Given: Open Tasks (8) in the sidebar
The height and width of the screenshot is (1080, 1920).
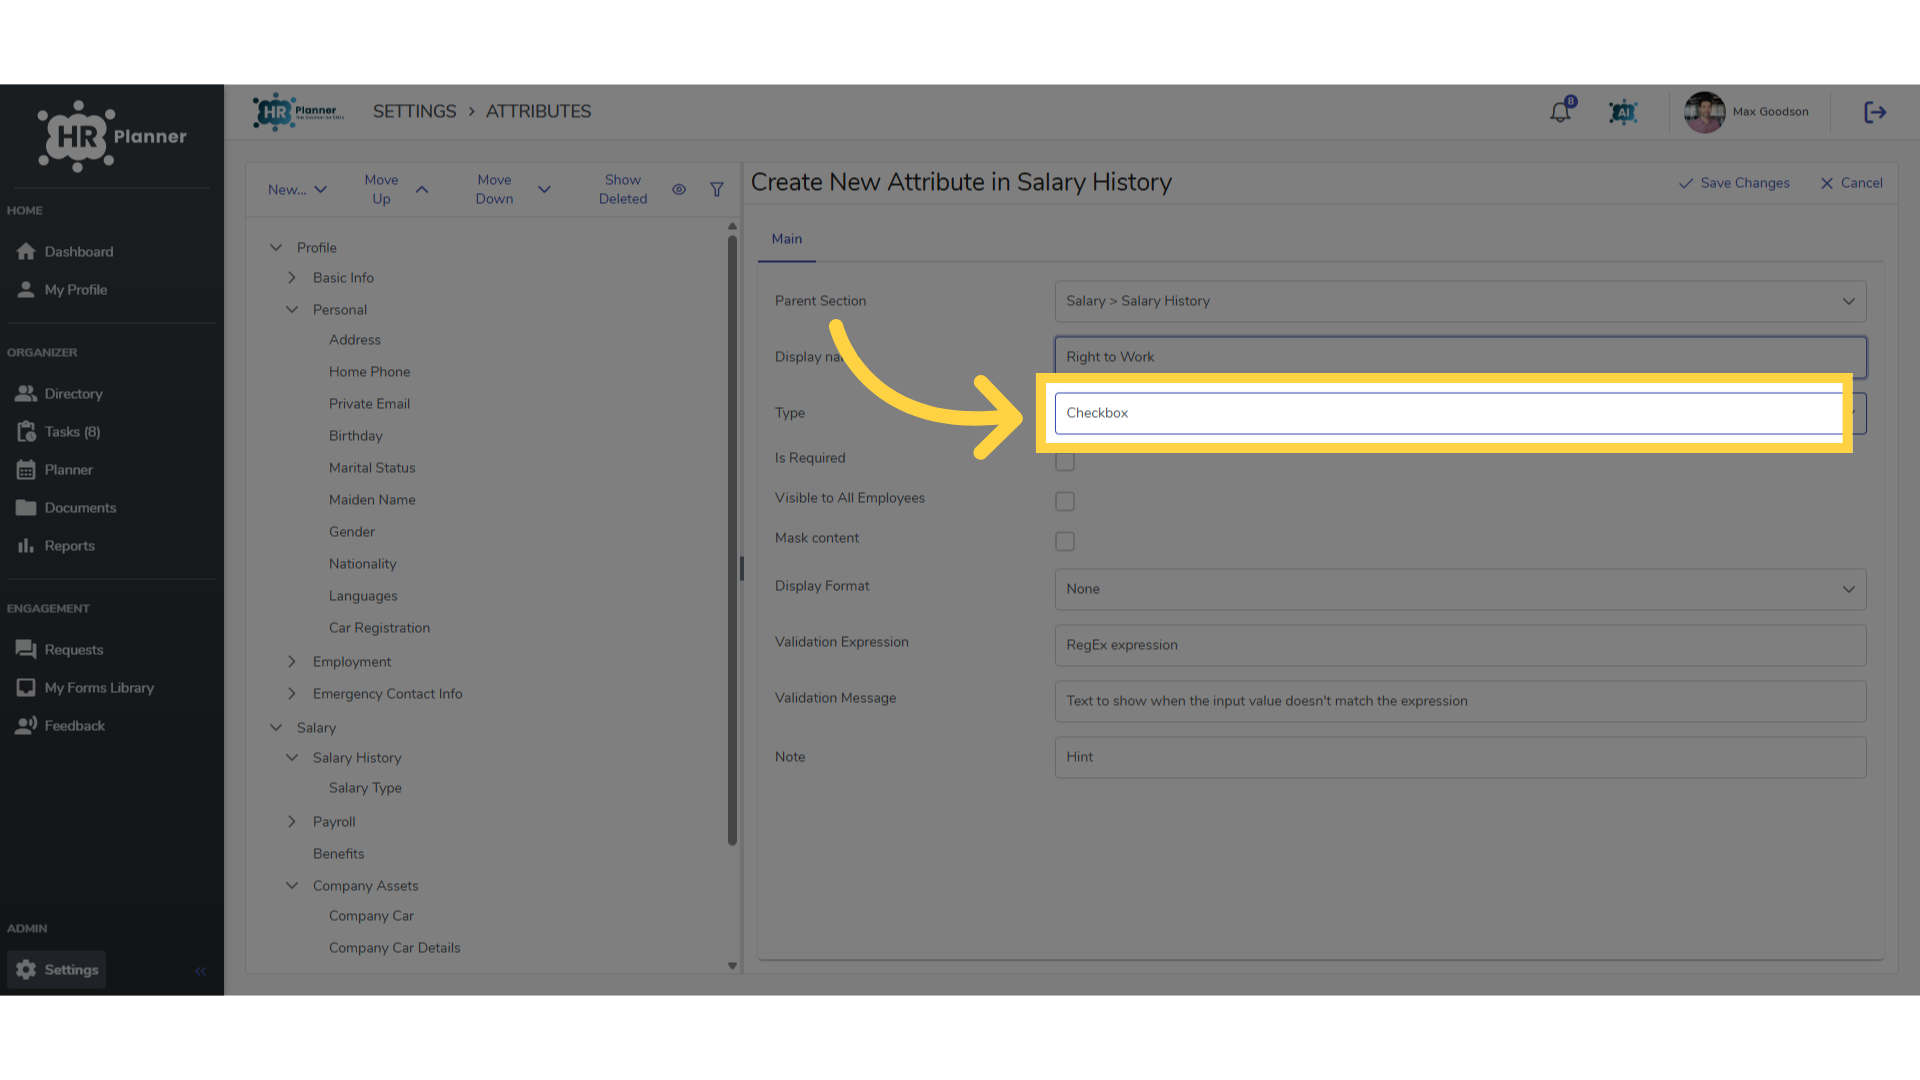Looking at the screenshot, I should (x=58, y=432).
